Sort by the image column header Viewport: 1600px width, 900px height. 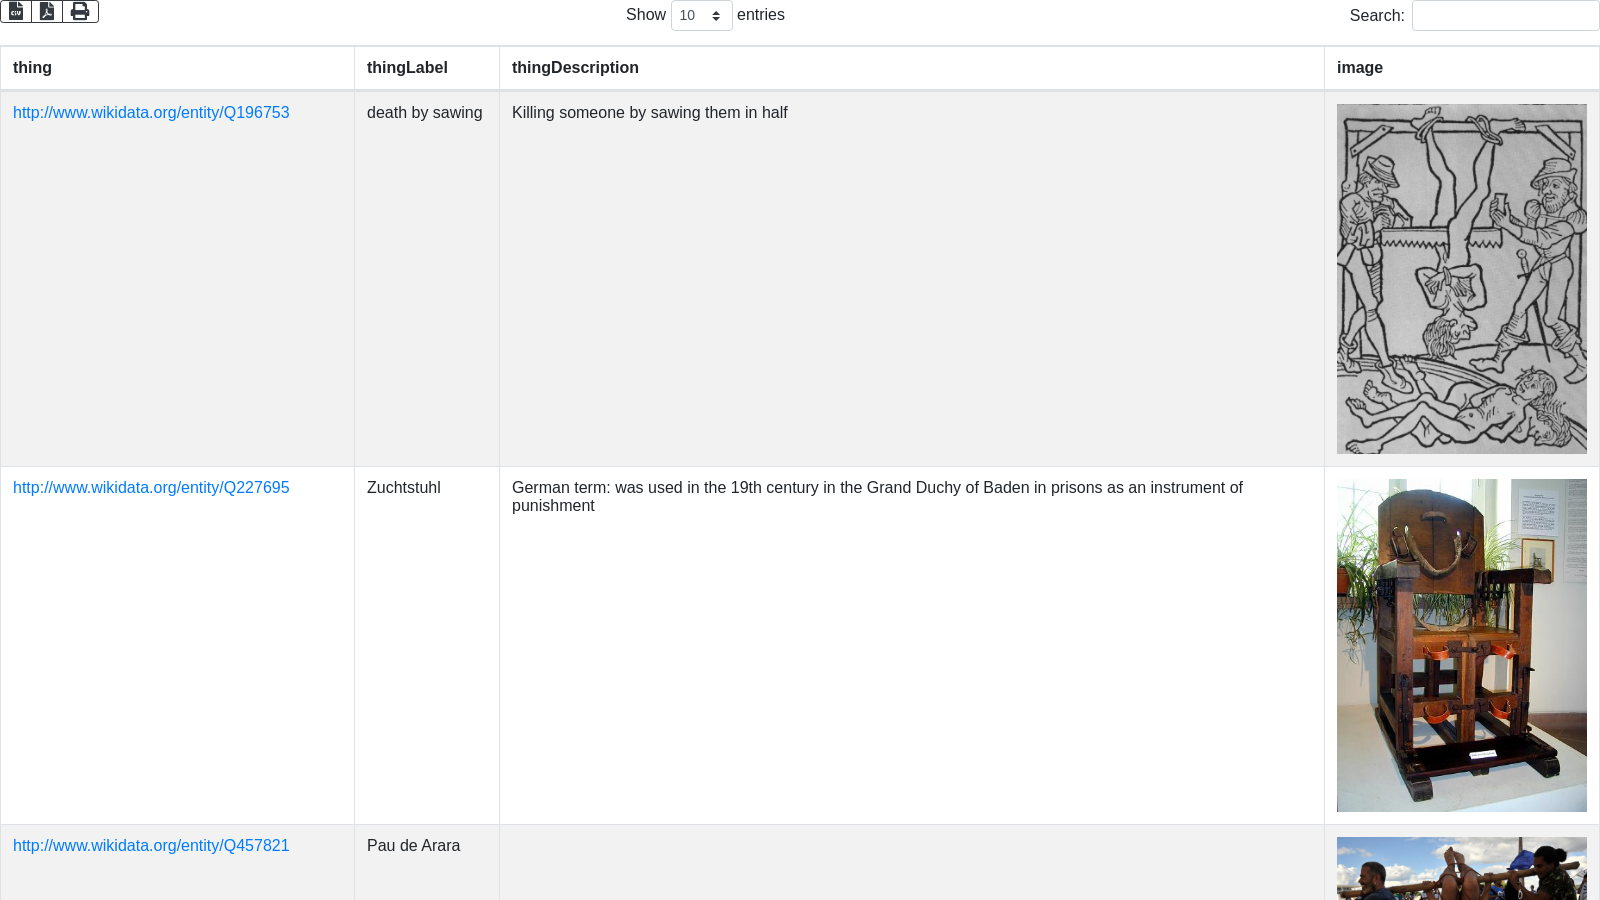pos(1359,68)
